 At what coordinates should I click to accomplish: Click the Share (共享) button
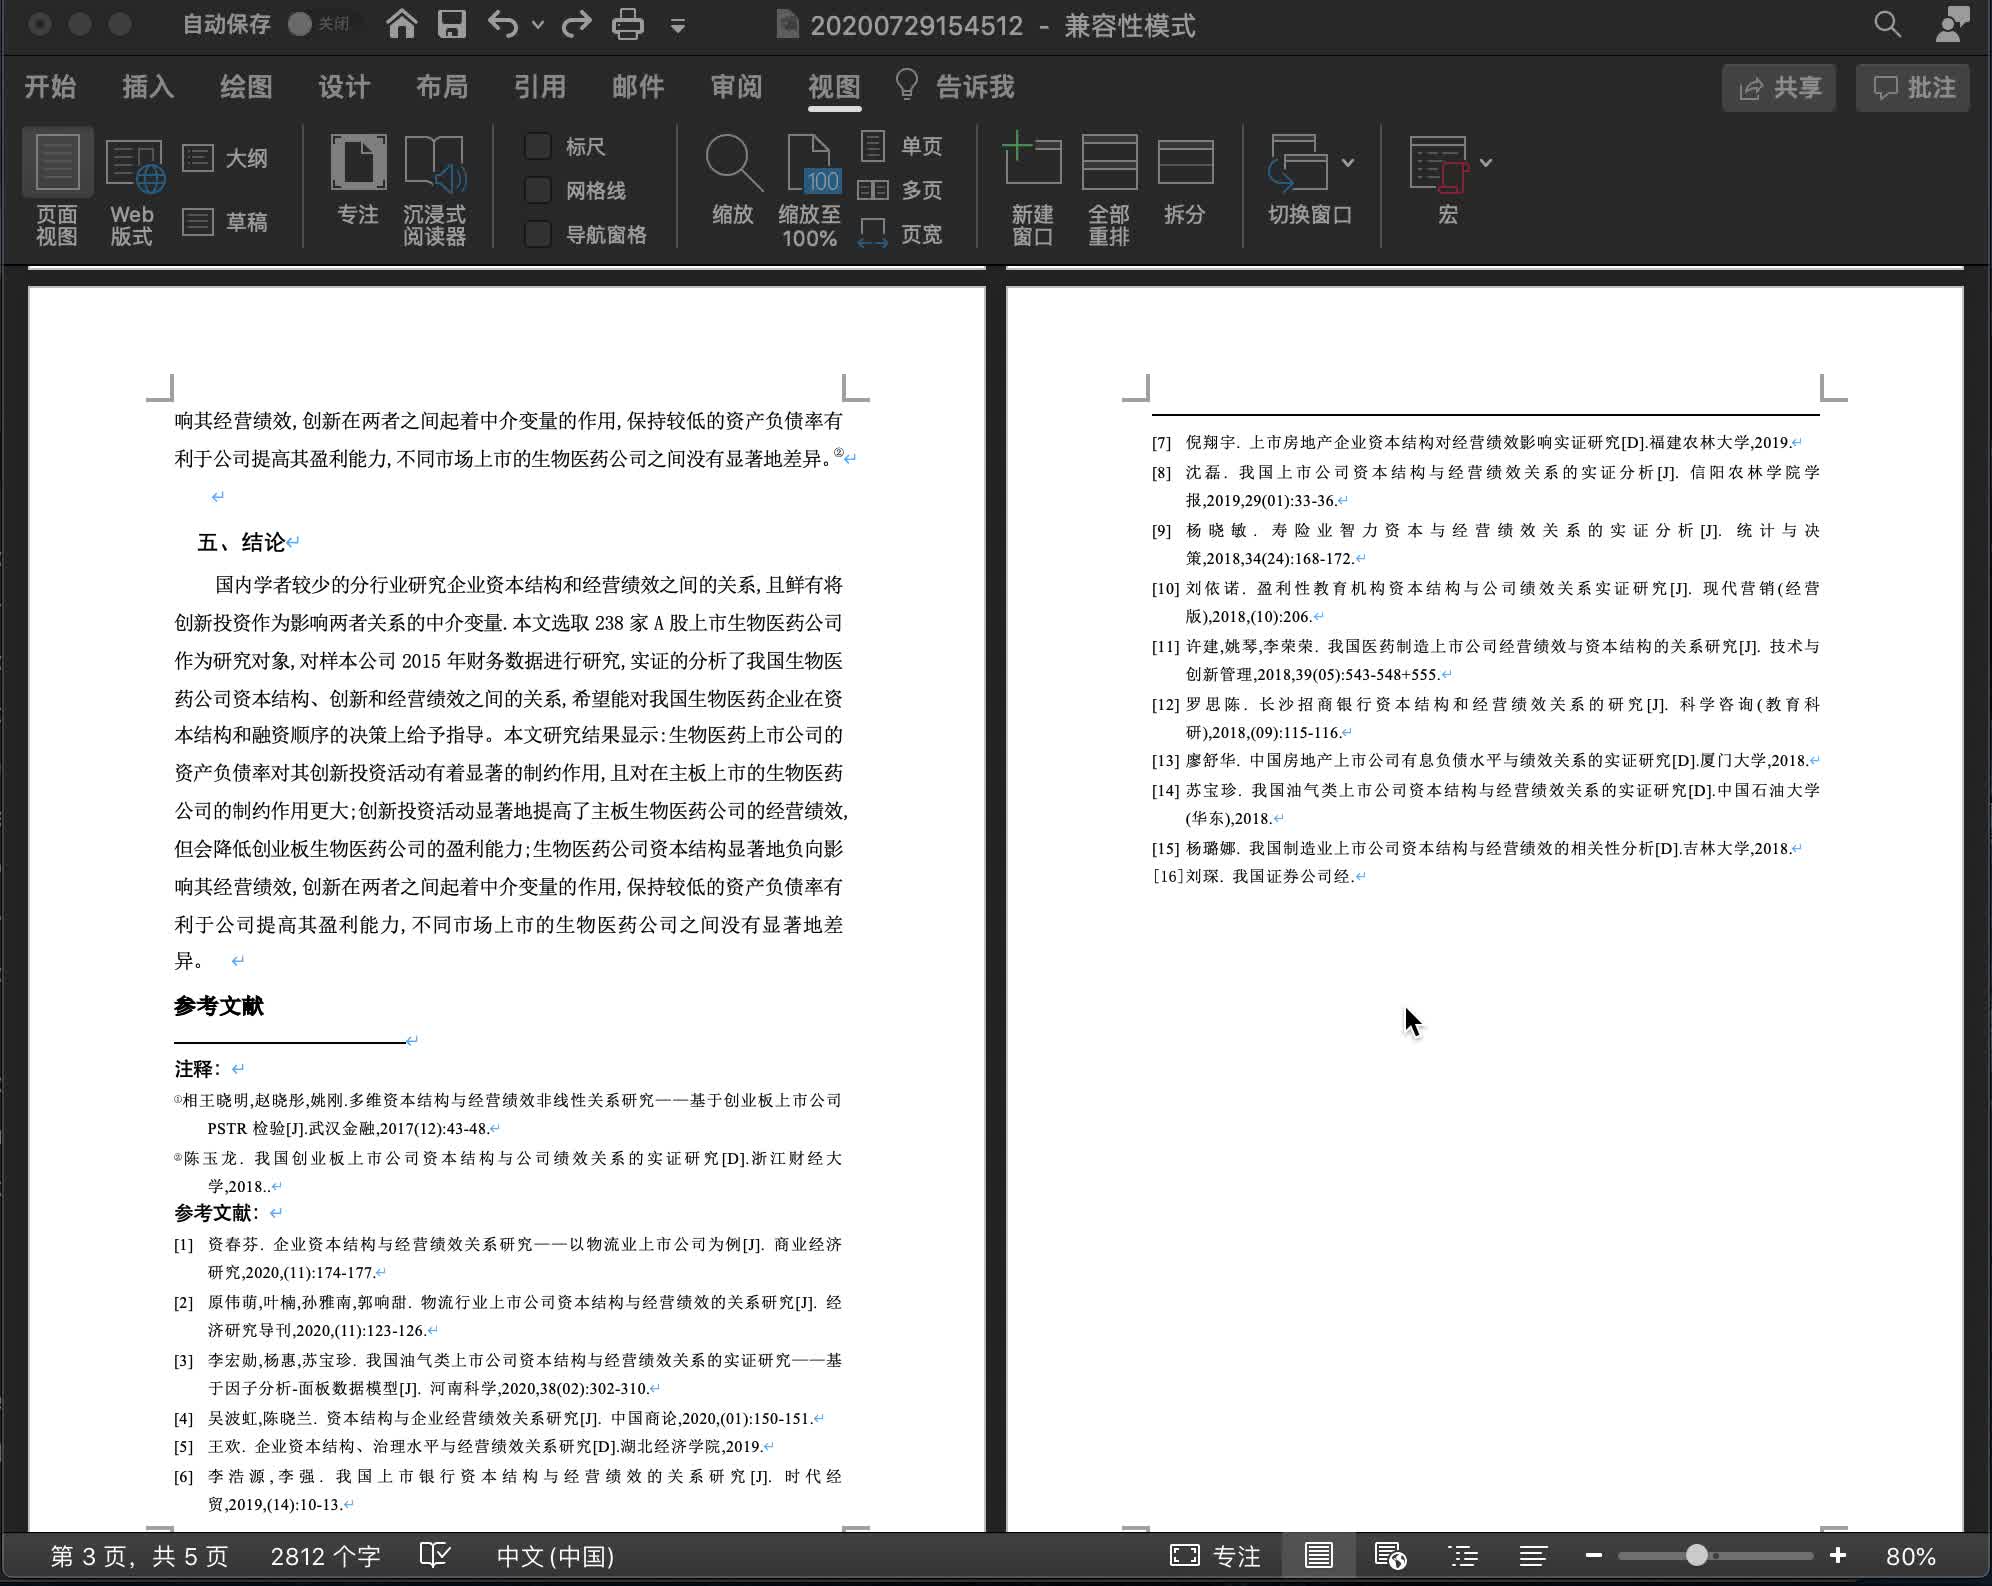point(1779,88)
